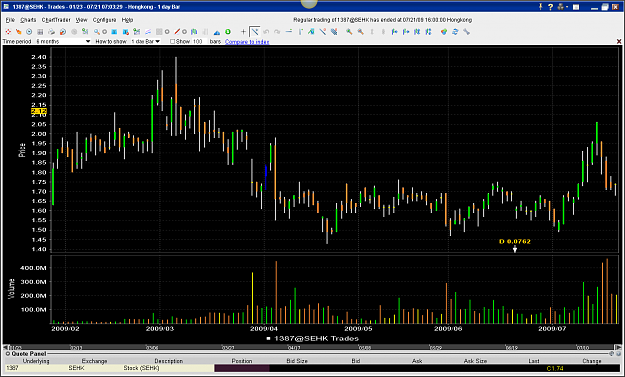Click the Position column header
The height and width of the screenshot is (377, 625).
(242, 361)
